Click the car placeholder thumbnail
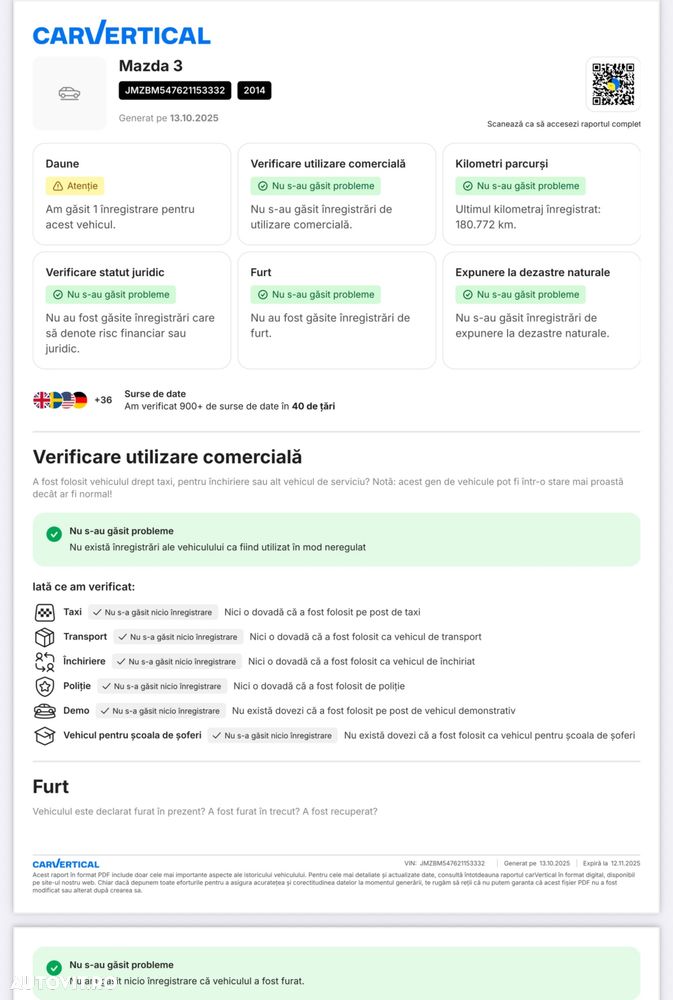This screenshot has width=673, height=1000. click(69, 93)
